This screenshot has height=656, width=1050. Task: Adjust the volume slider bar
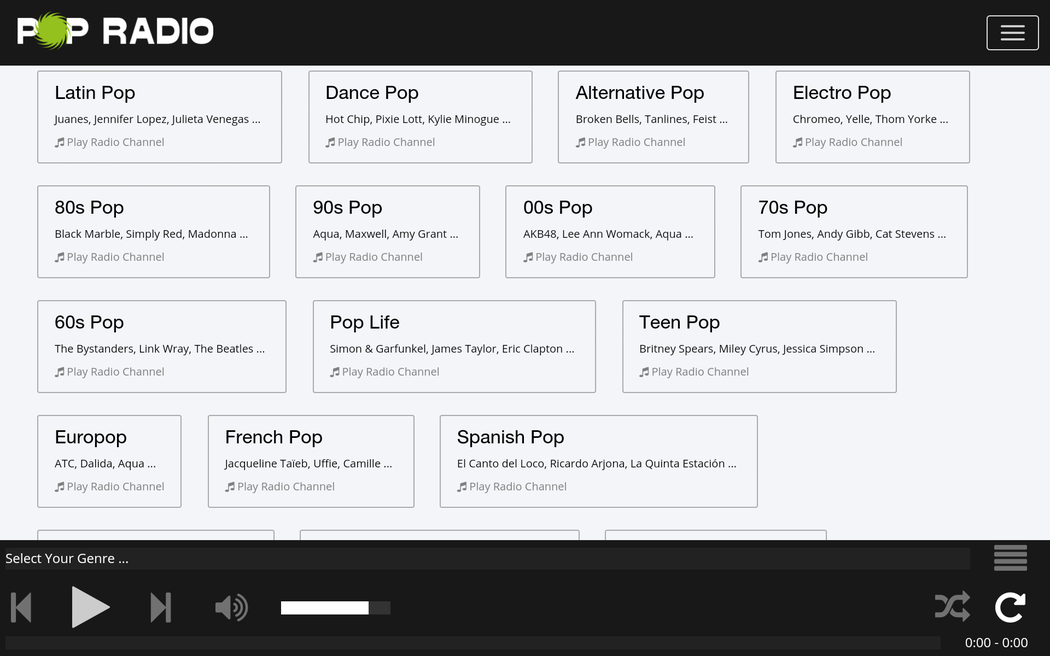(335, 608)
